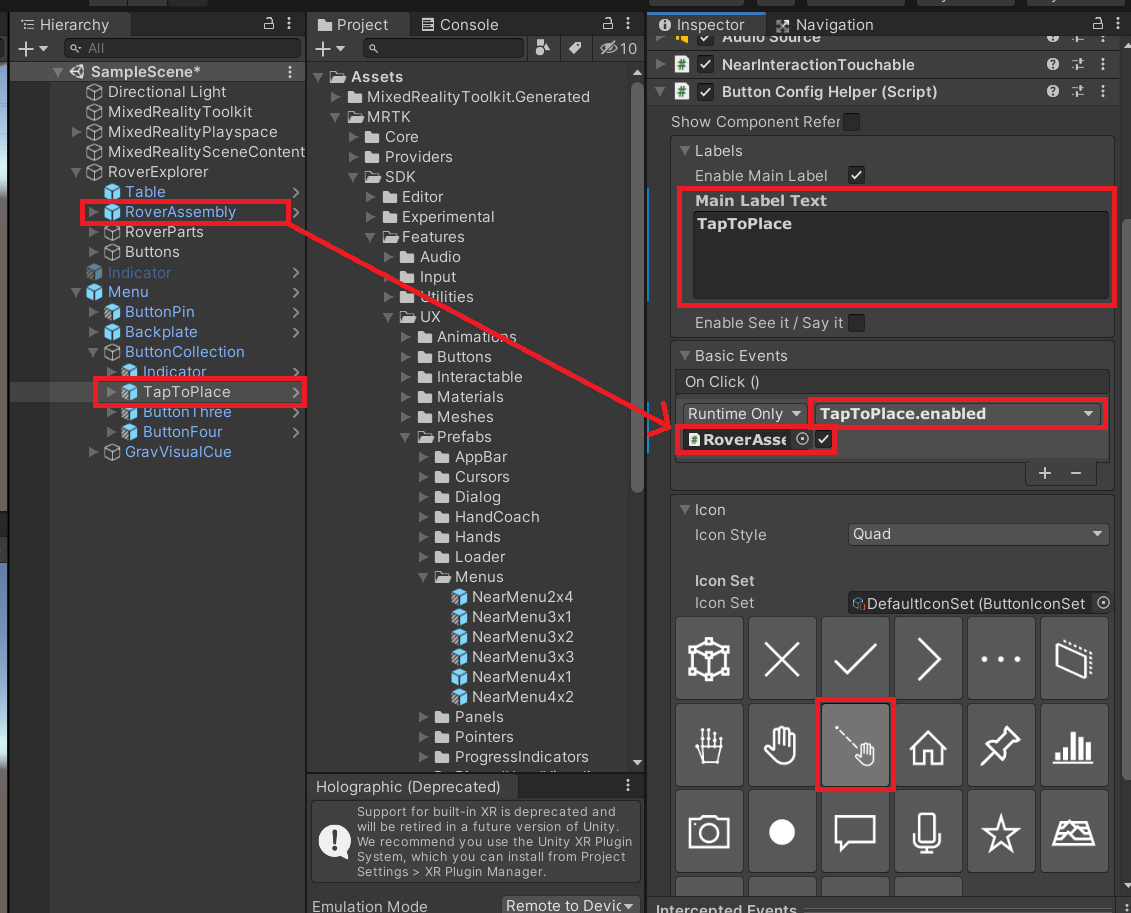Pick the checkmark icon tile

(x=855, y=658)
